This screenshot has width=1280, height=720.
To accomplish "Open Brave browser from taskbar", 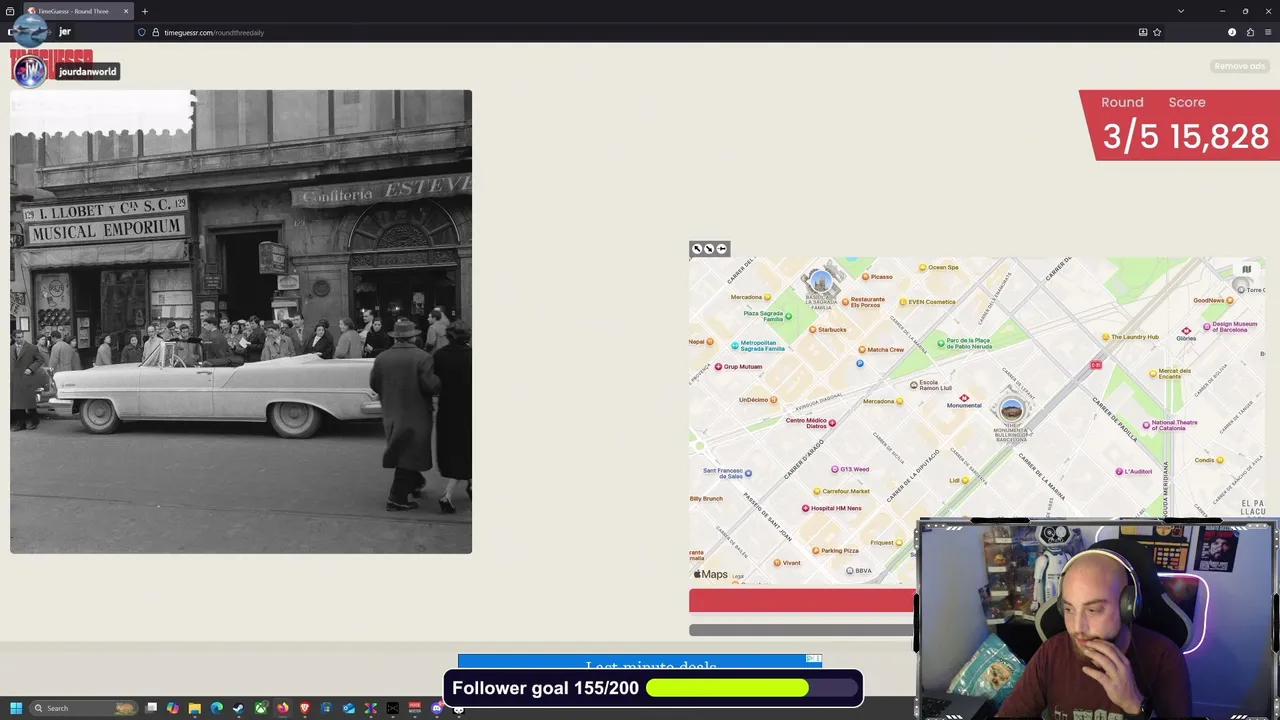I will (x=305, y=708).
